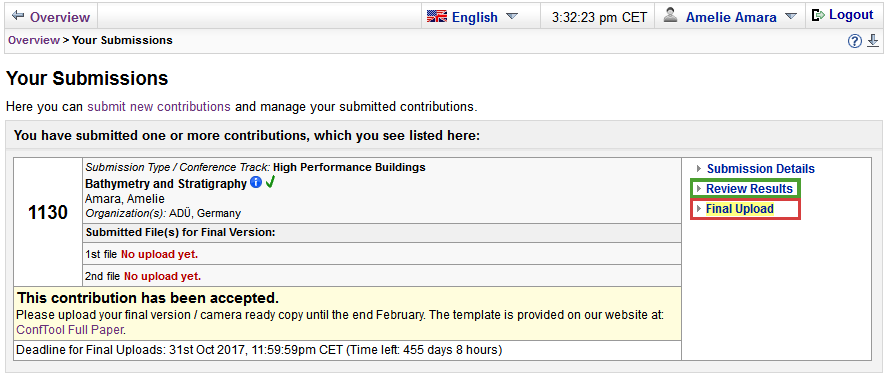Expand the English language dropdown arrow
The height and width of the screenshot is (382, 888).
(512, 16)
